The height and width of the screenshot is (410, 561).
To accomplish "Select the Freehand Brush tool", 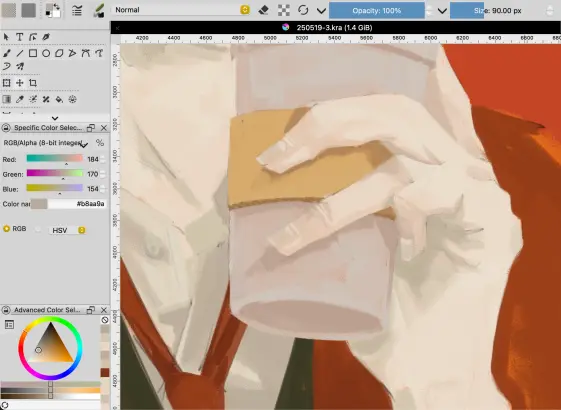I will (x=6, y=53).
